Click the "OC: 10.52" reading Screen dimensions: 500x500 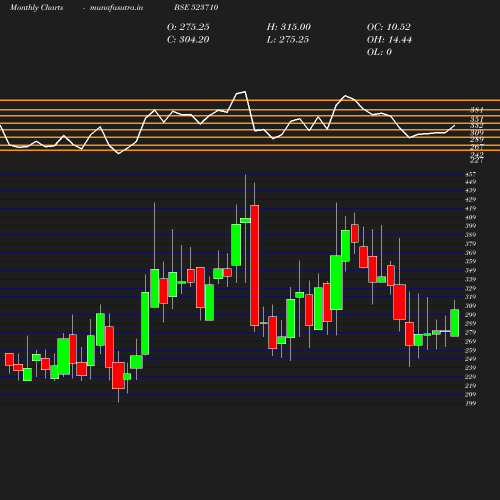(389, 27)
